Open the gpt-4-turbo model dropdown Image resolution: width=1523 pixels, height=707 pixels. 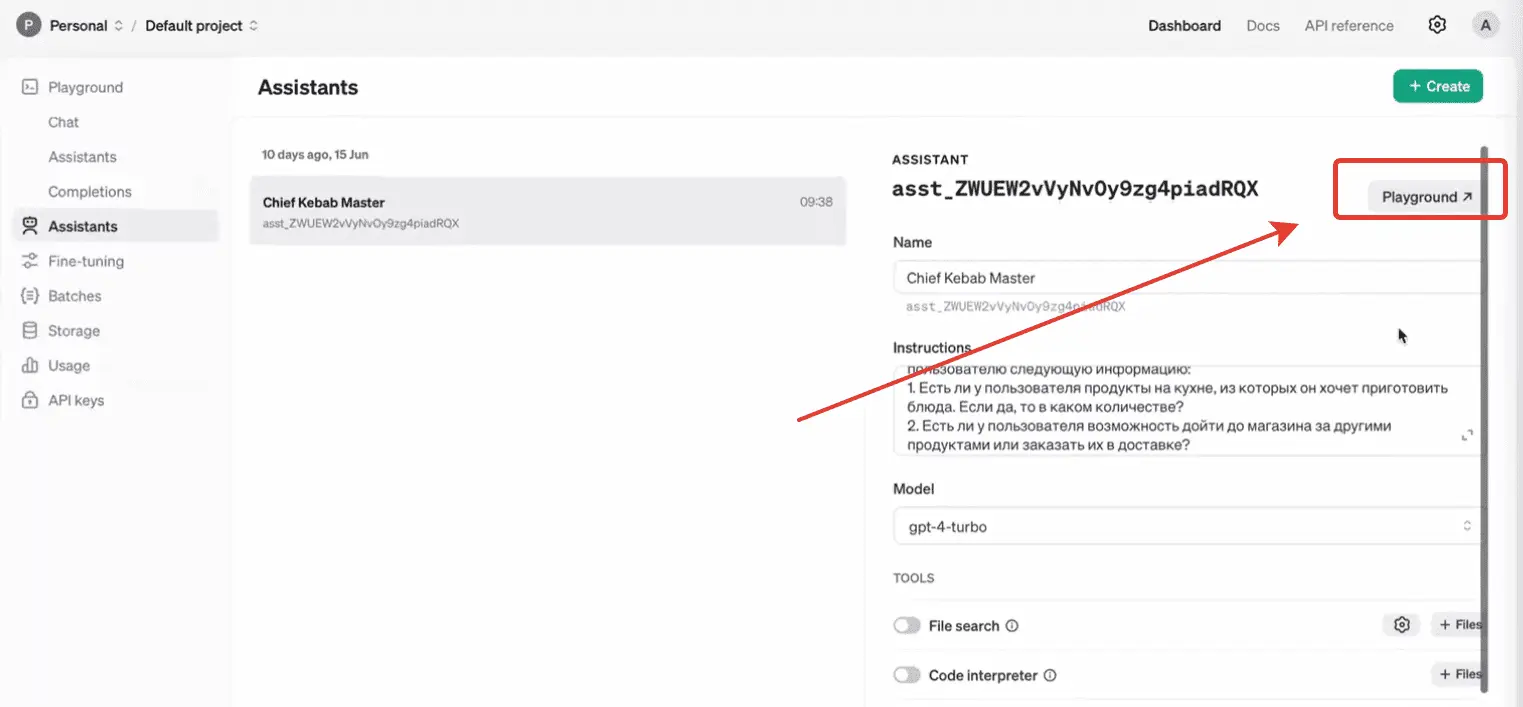[1187, 526]
